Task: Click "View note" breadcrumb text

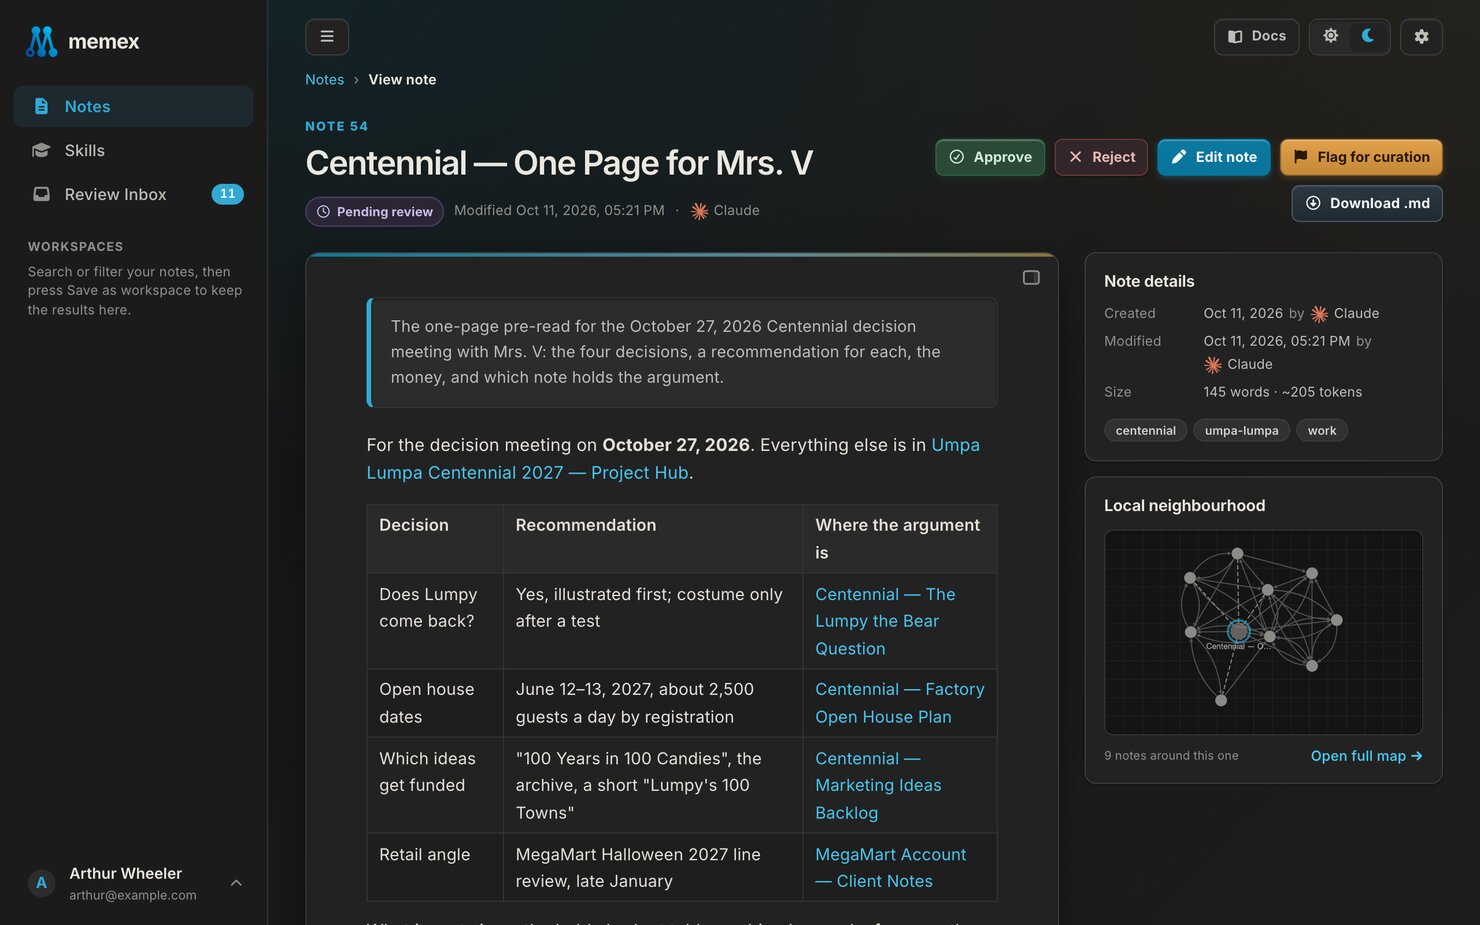Action: pos(402,80)
